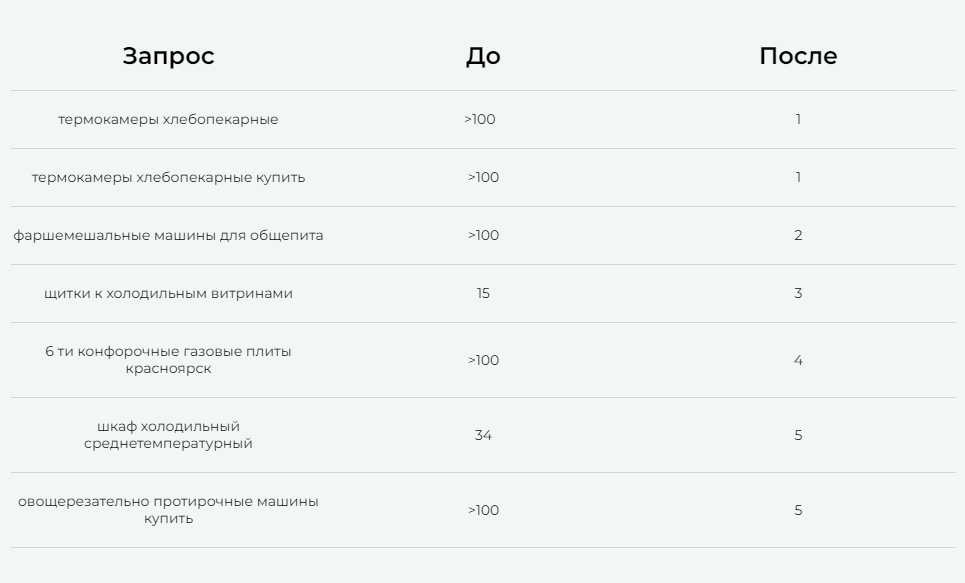Click the ">100" value in the овощерезательно row

coord(483,510)
